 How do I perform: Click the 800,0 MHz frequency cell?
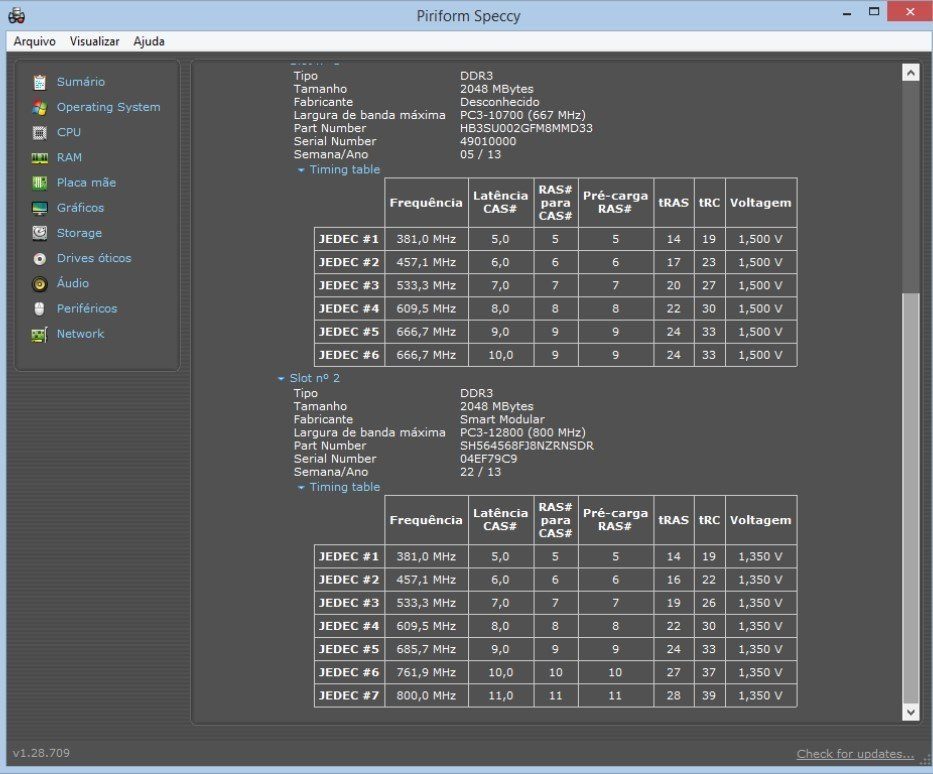tap(427, 695)
